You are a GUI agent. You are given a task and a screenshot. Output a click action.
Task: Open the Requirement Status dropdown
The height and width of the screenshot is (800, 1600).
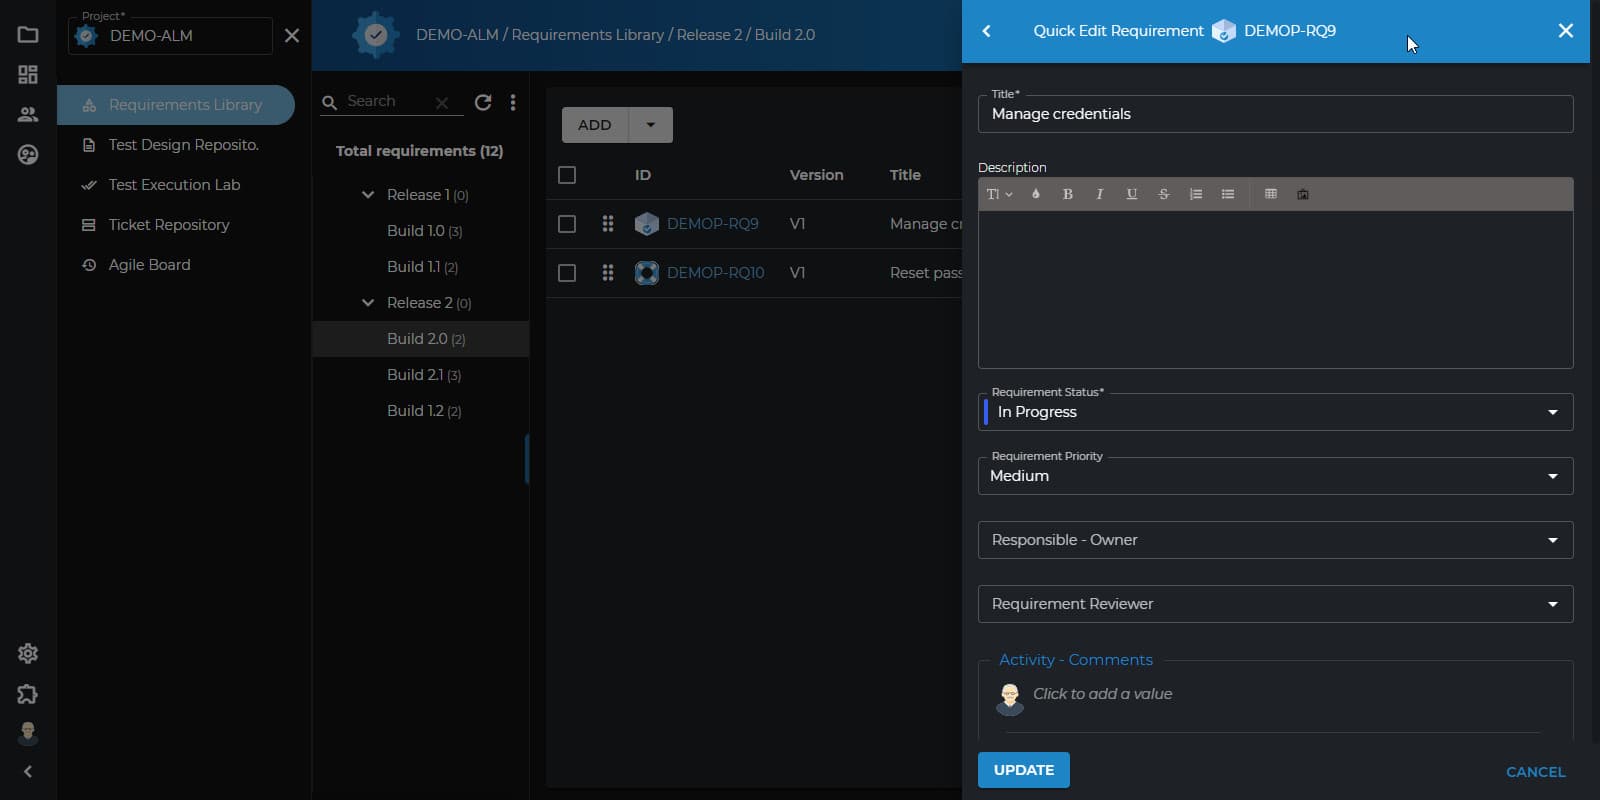click(x=1275, y=412)
